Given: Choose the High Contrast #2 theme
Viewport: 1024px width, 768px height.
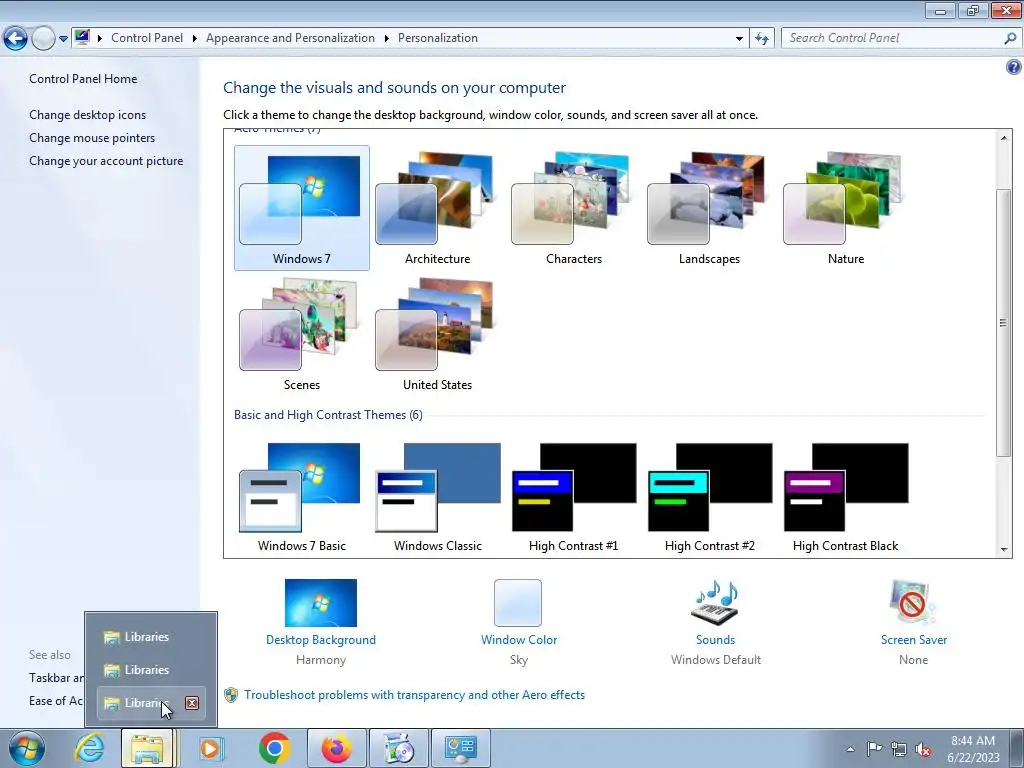Looking at the screenshot, I should [709, 498].
